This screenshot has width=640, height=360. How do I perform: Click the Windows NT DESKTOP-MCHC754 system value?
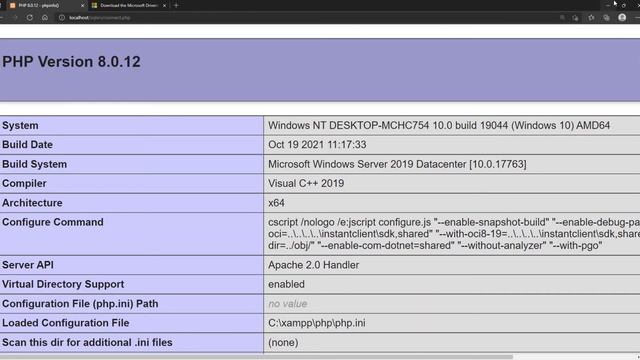click(439, 125)
